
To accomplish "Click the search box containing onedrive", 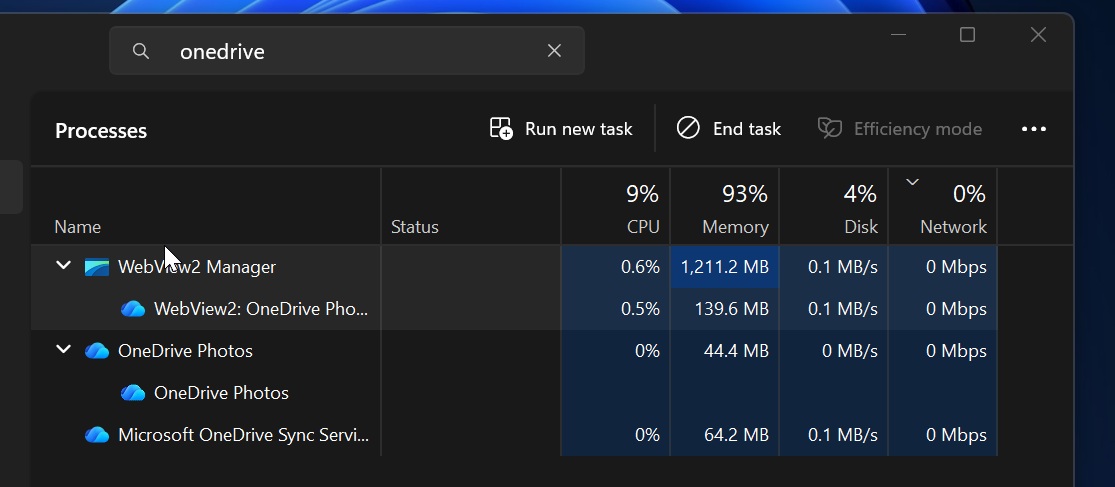I will (347, 50).
